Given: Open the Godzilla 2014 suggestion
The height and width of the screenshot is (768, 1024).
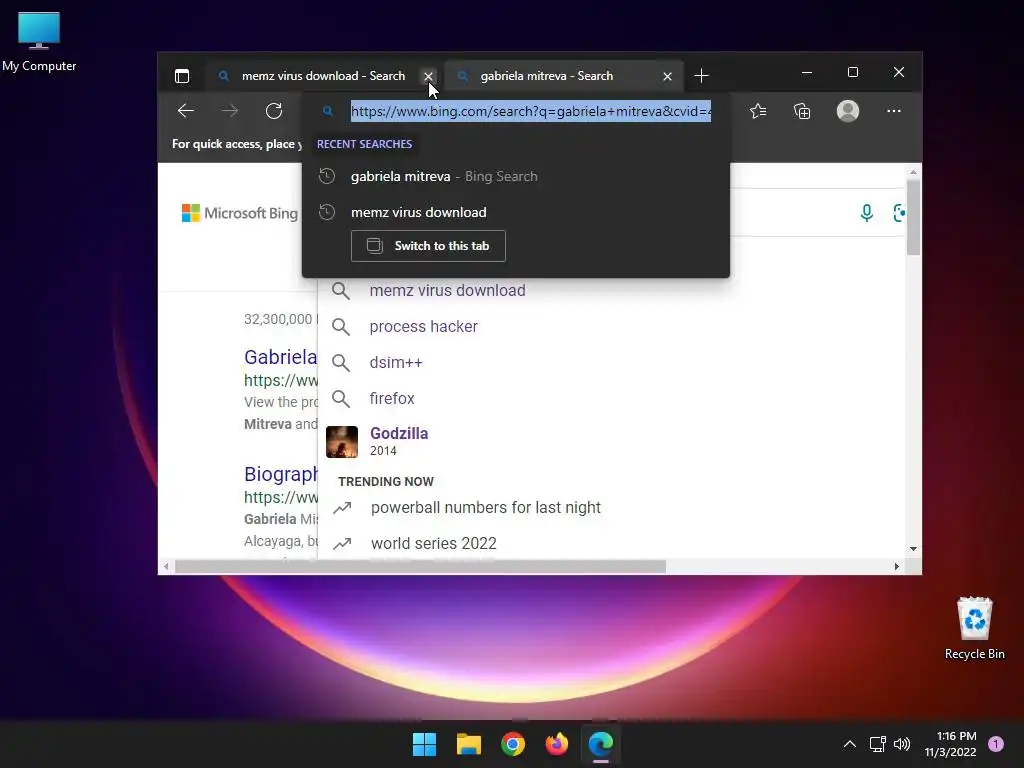Looking at the screenshot, I should pos(399,441).
